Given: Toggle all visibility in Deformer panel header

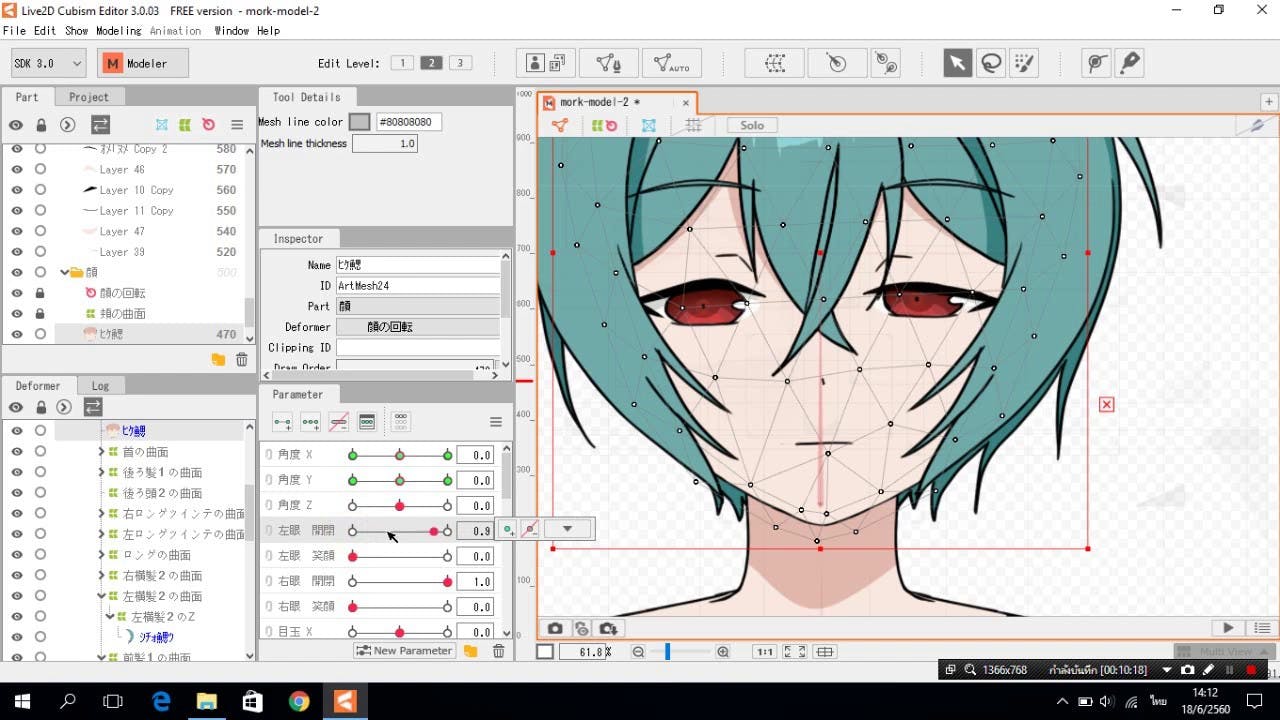Looking at the screenshot, I should coord(16,407).
